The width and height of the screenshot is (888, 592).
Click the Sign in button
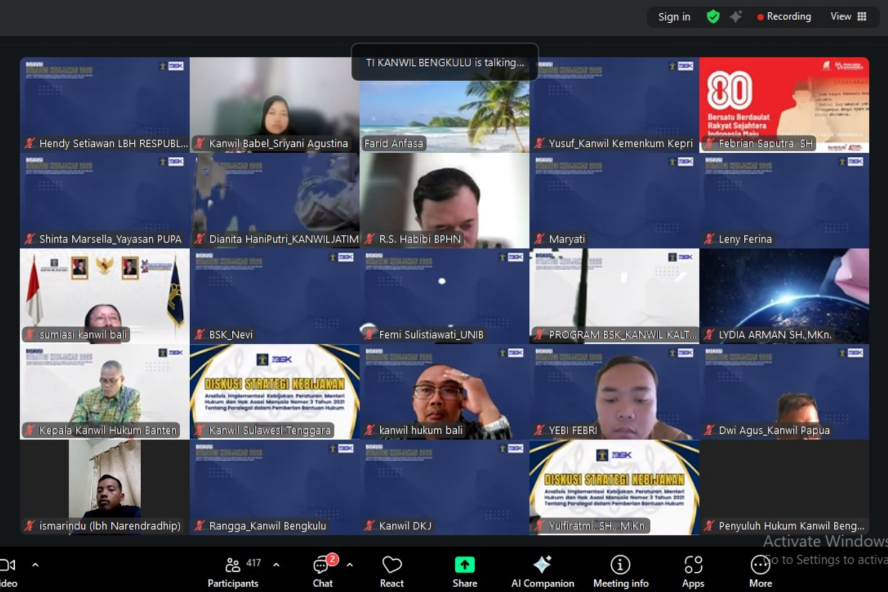674,17
